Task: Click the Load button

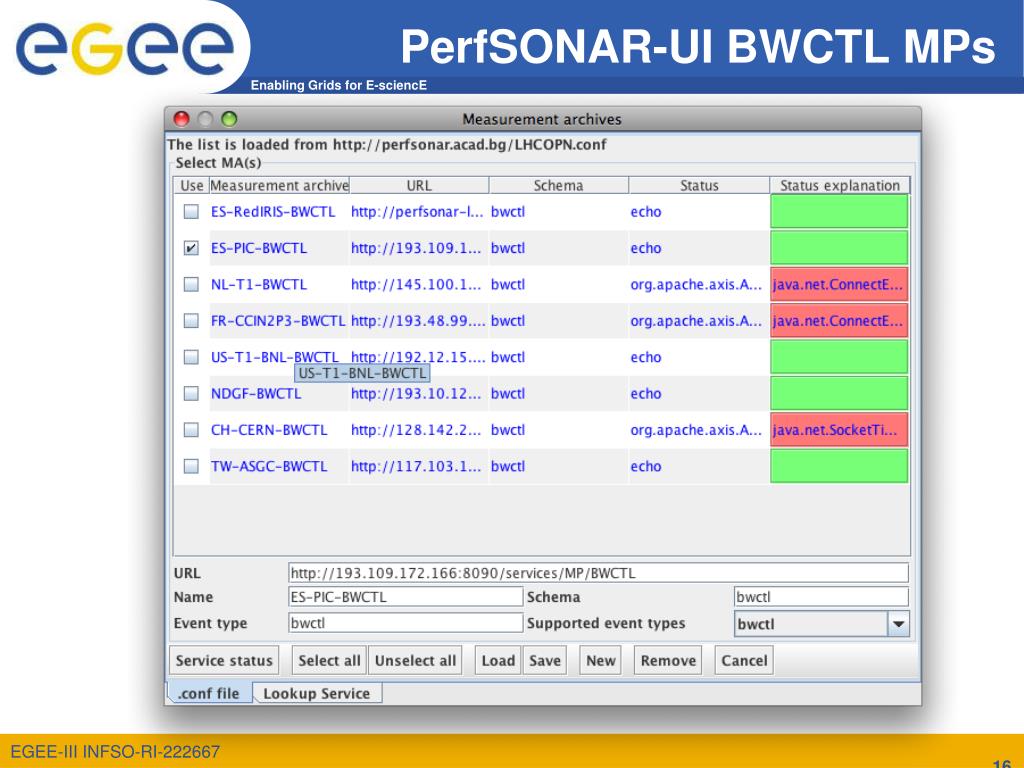Action: pos(498,660)
